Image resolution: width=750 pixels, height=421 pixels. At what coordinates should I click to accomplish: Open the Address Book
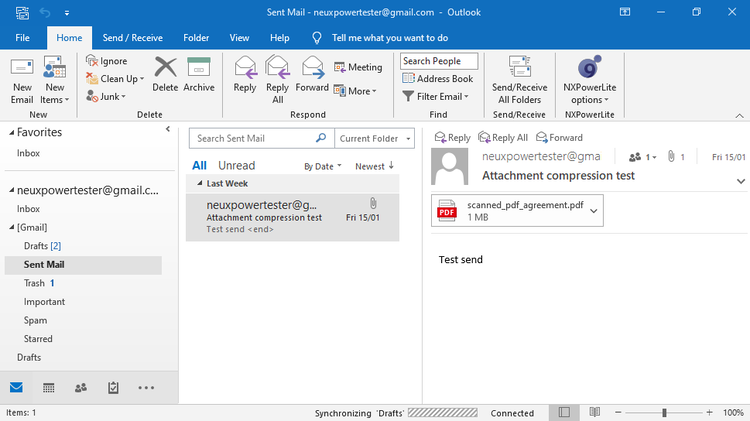[x=438, y=78]
